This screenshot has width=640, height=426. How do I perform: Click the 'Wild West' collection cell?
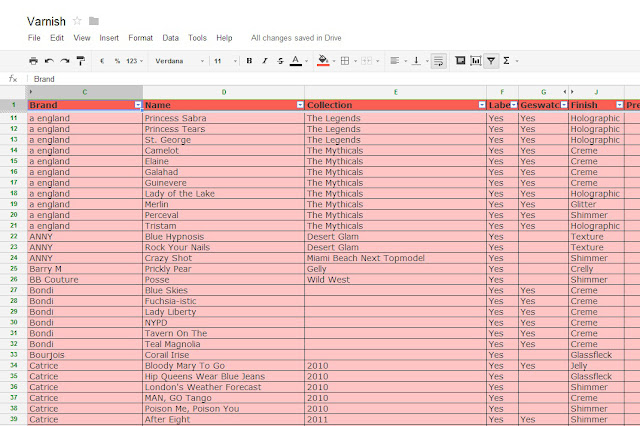(x=396, y=280)
